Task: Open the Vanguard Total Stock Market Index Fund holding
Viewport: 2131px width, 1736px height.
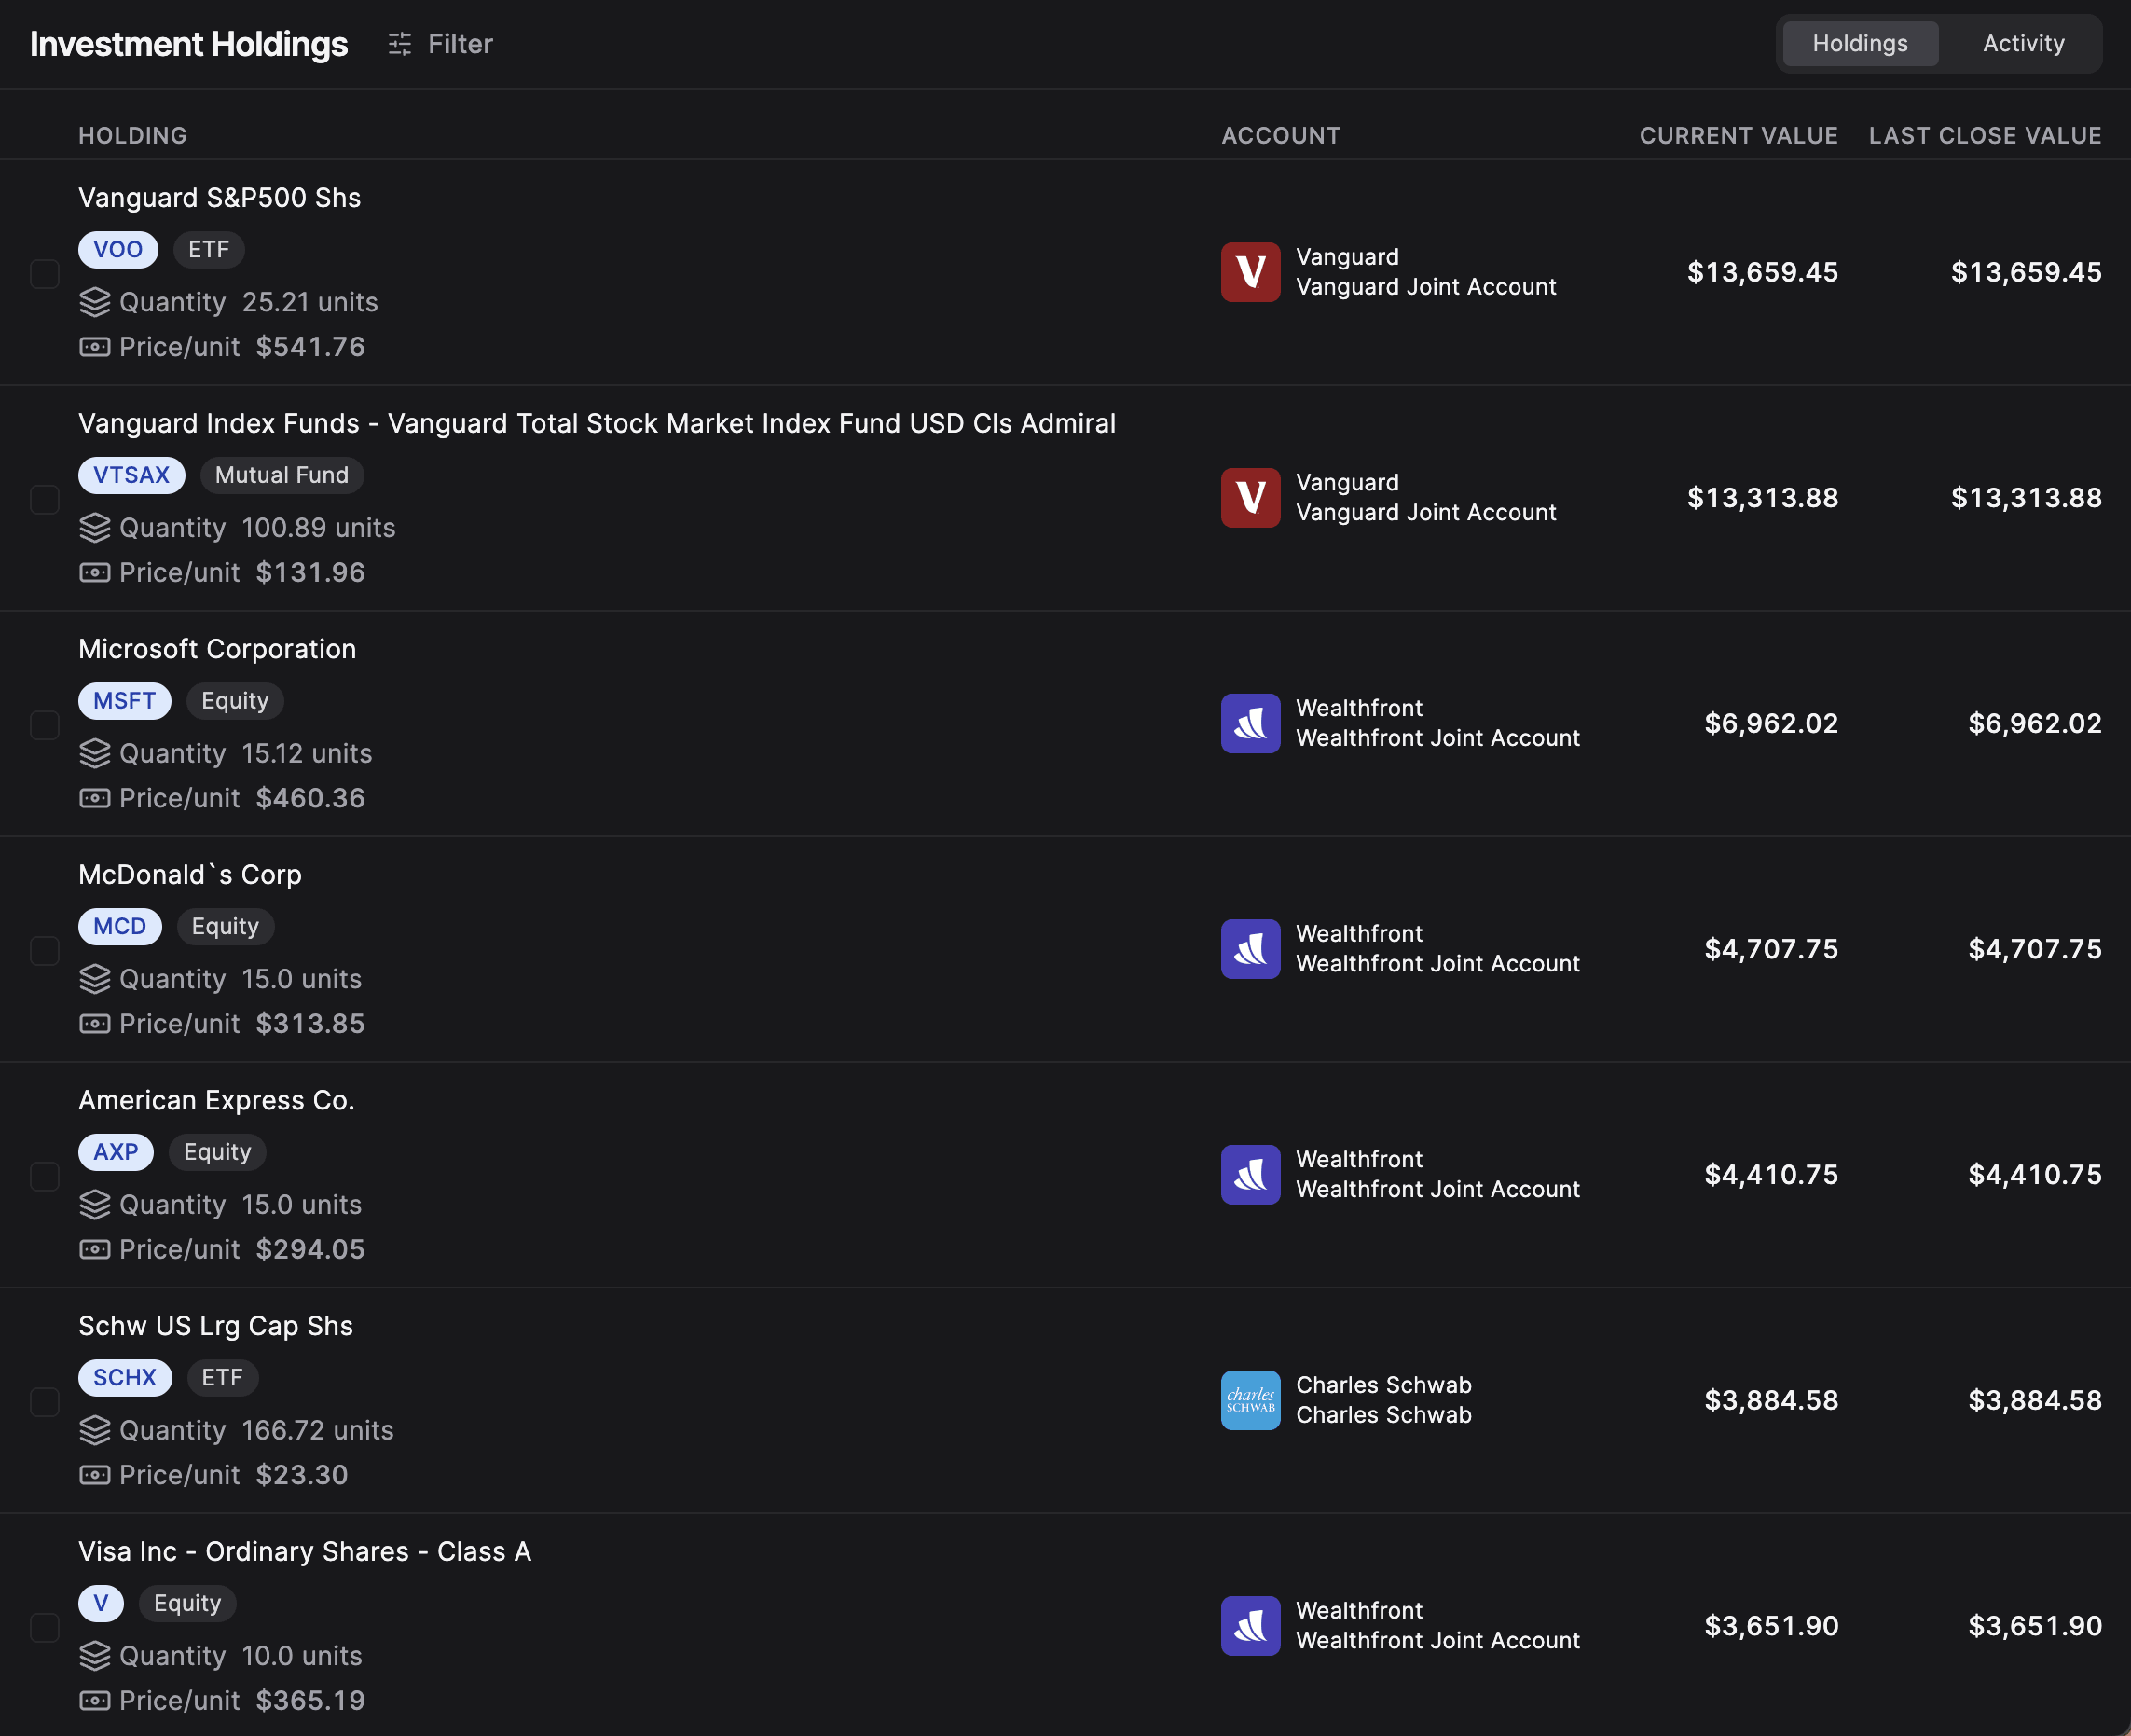Action: [x=597, y=424]
